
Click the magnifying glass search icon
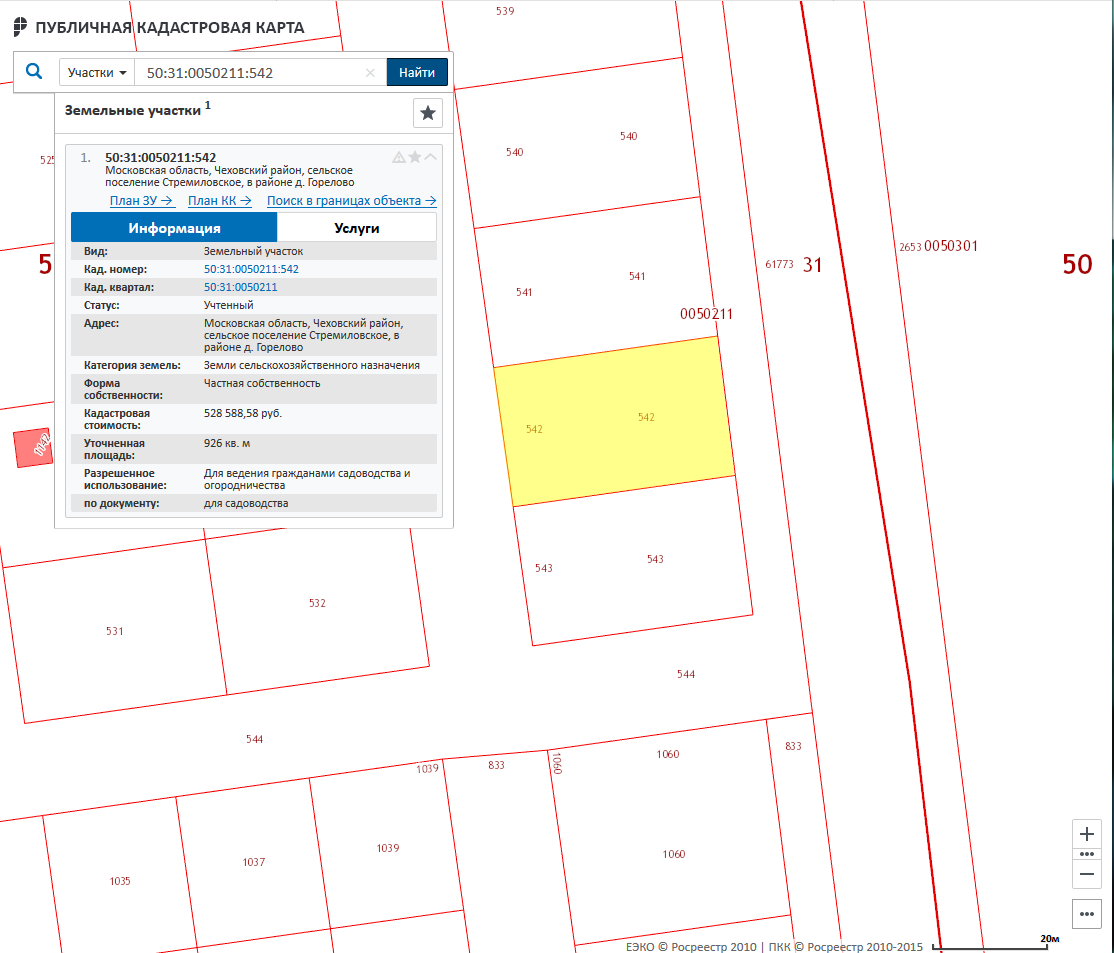click(x=34, y=72)
